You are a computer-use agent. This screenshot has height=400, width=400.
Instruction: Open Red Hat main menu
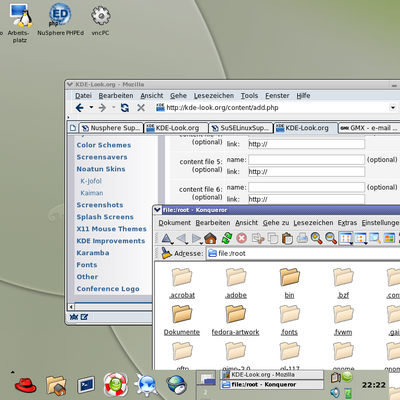25,385
